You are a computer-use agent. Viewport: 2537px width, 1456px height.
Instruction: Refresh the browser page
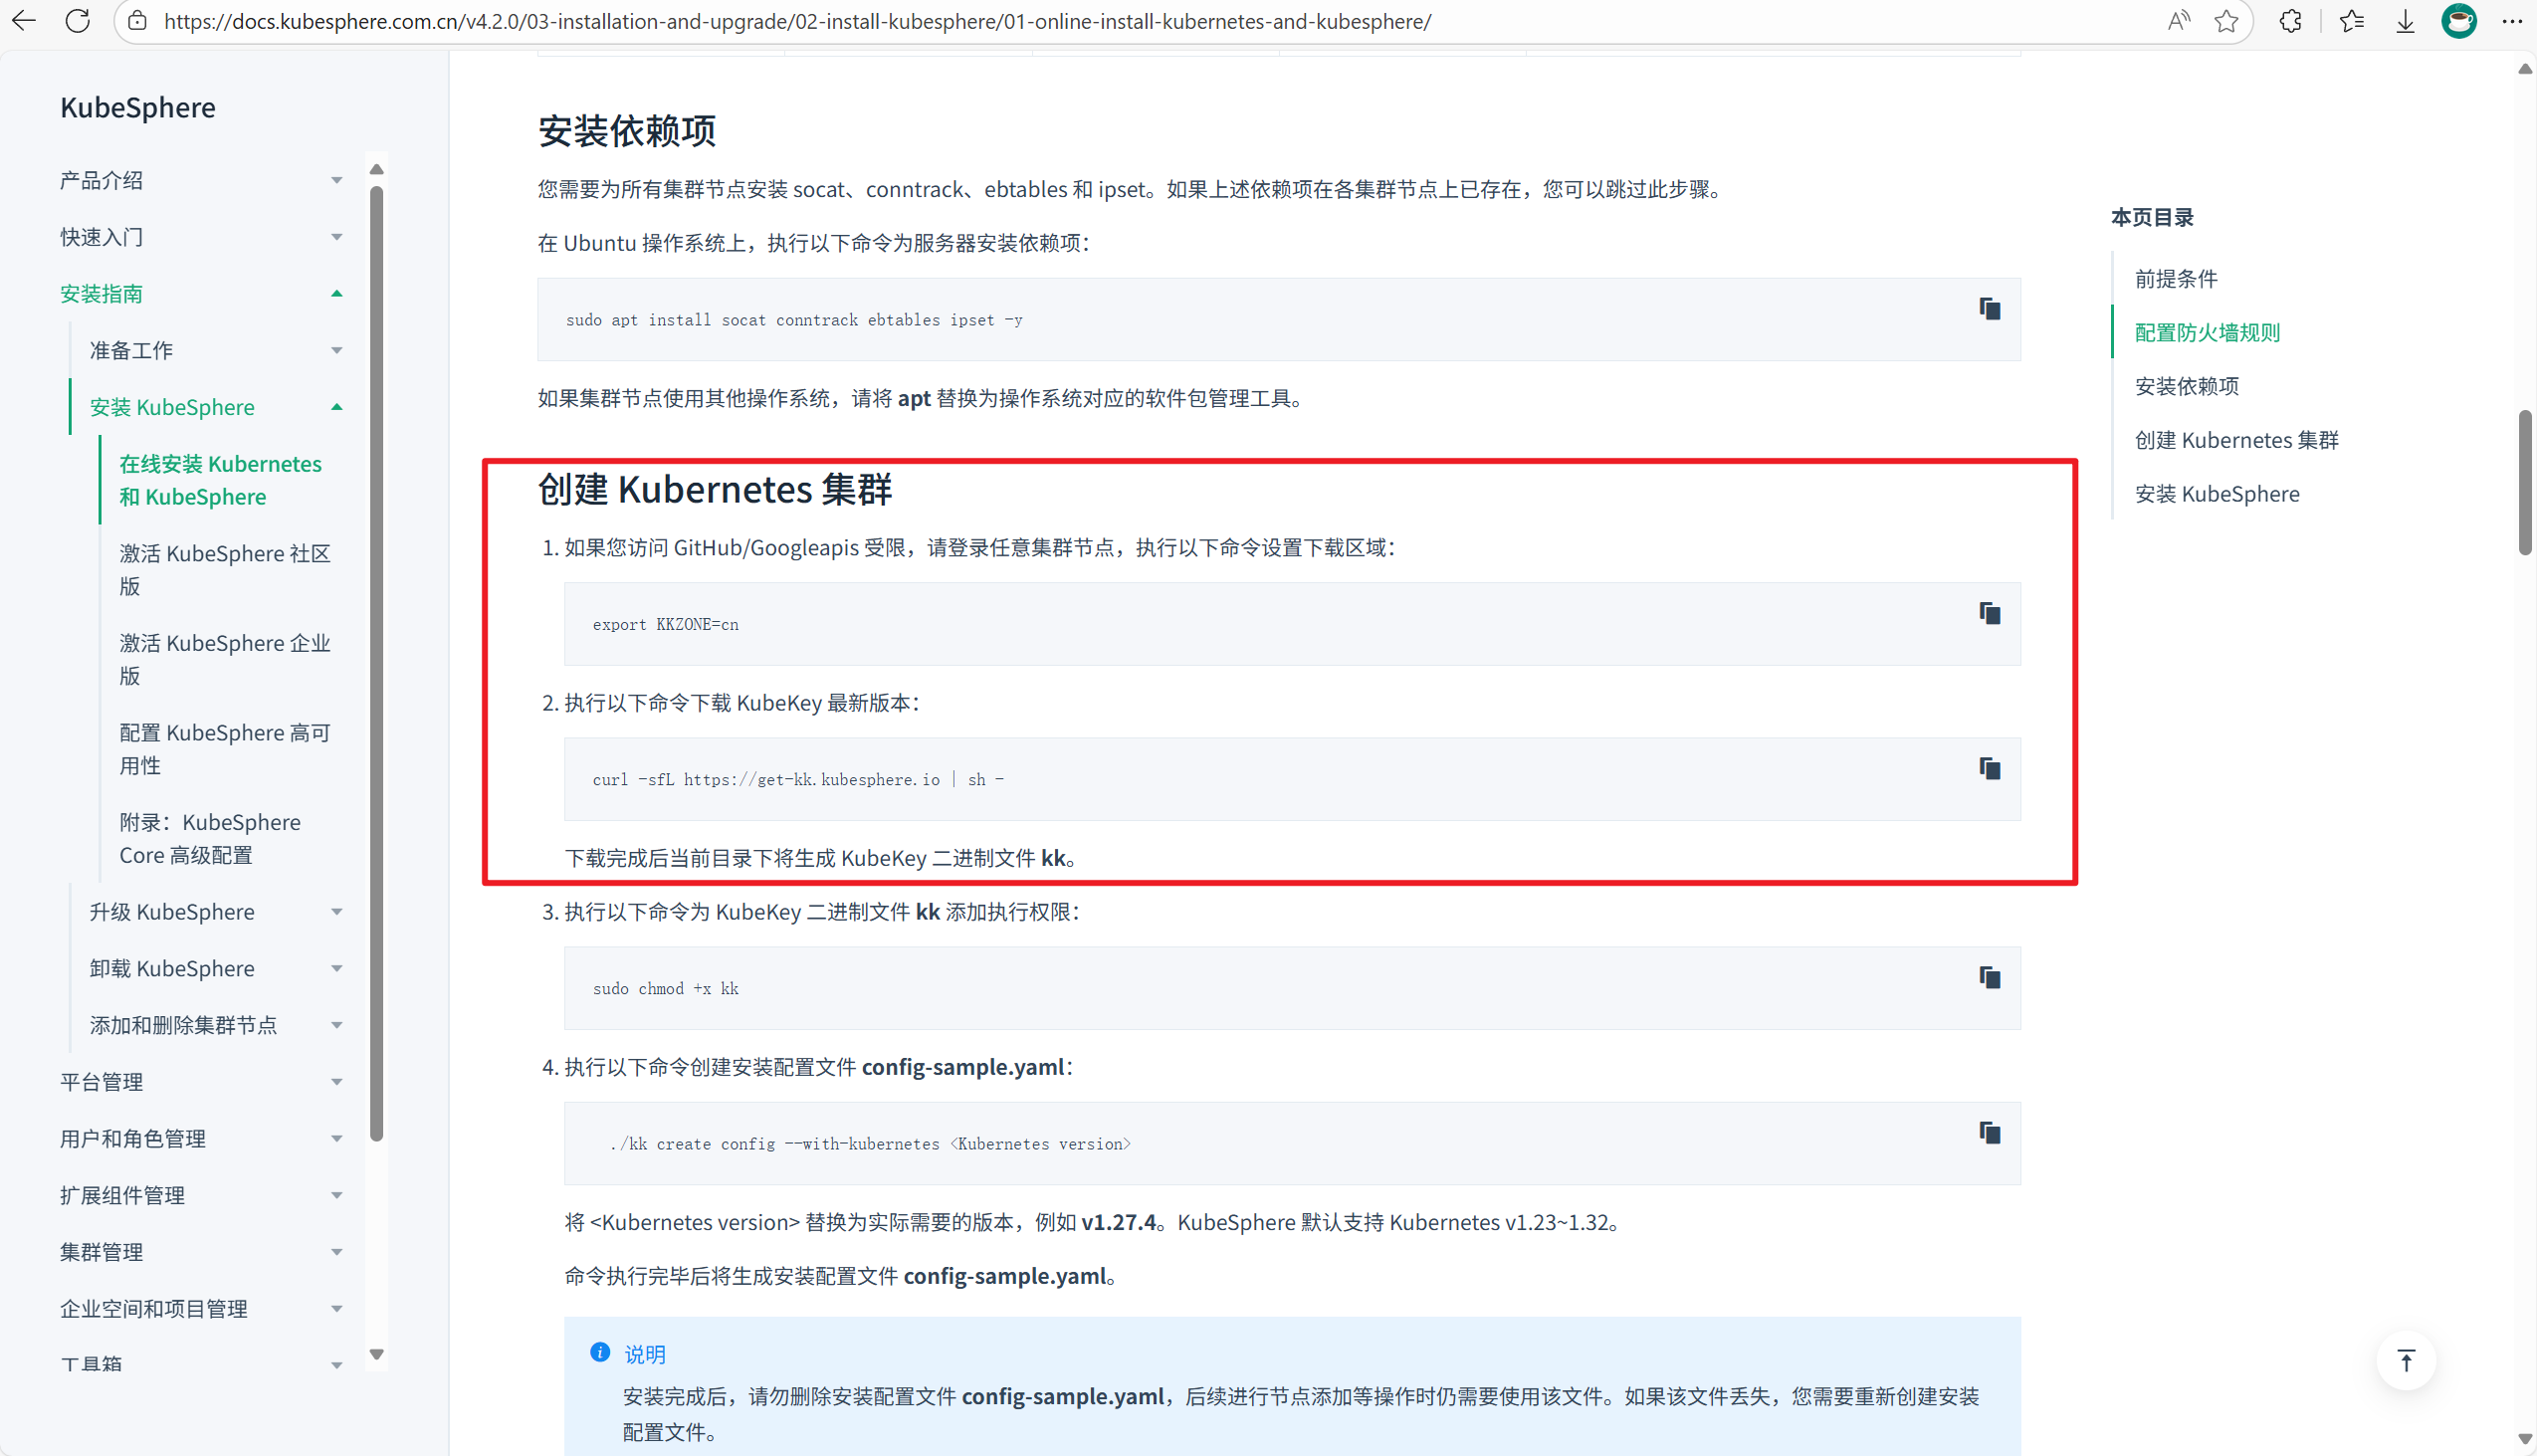[77, 21]
